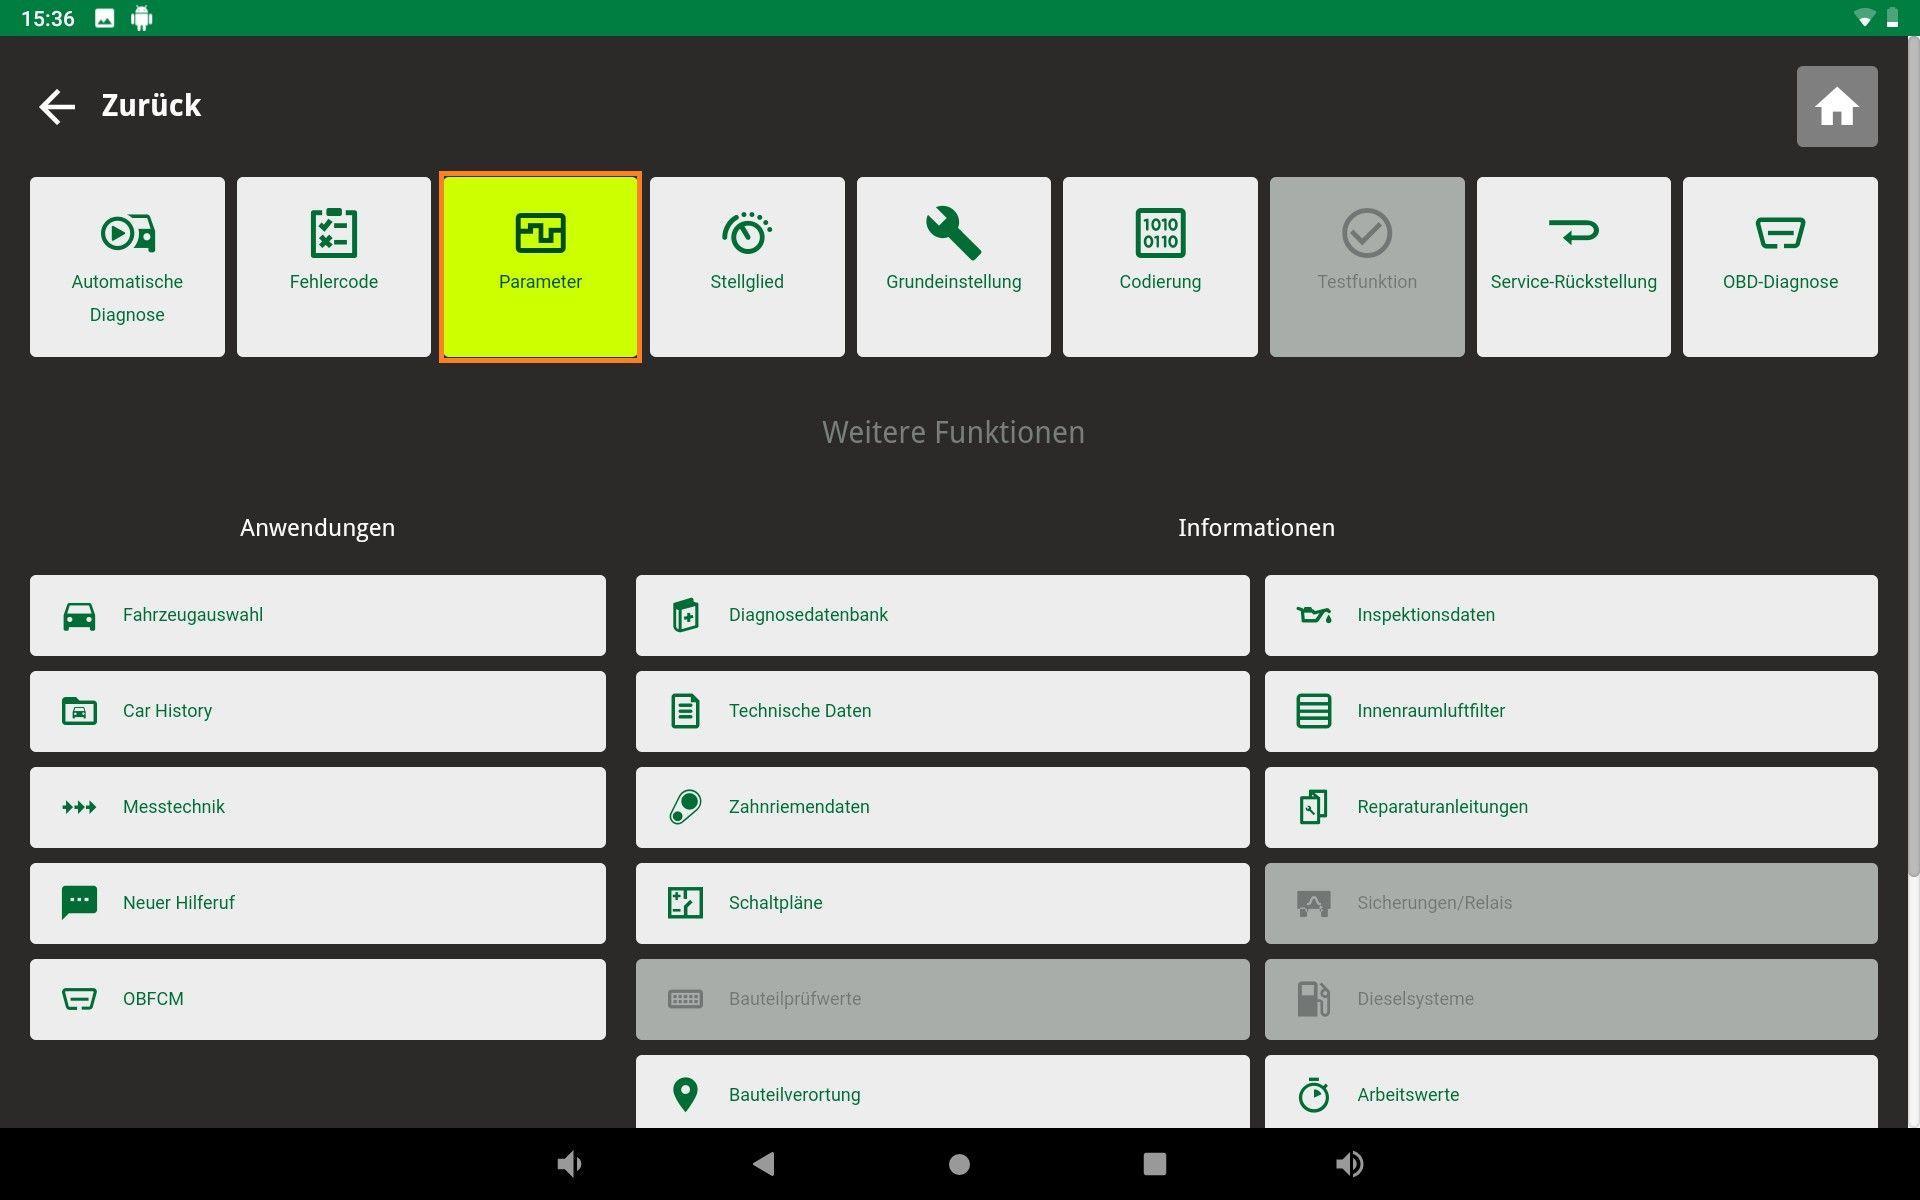Launch Messtechnik application
This screenshot has height=1200, width=1920.
click(x=318, y=807)
